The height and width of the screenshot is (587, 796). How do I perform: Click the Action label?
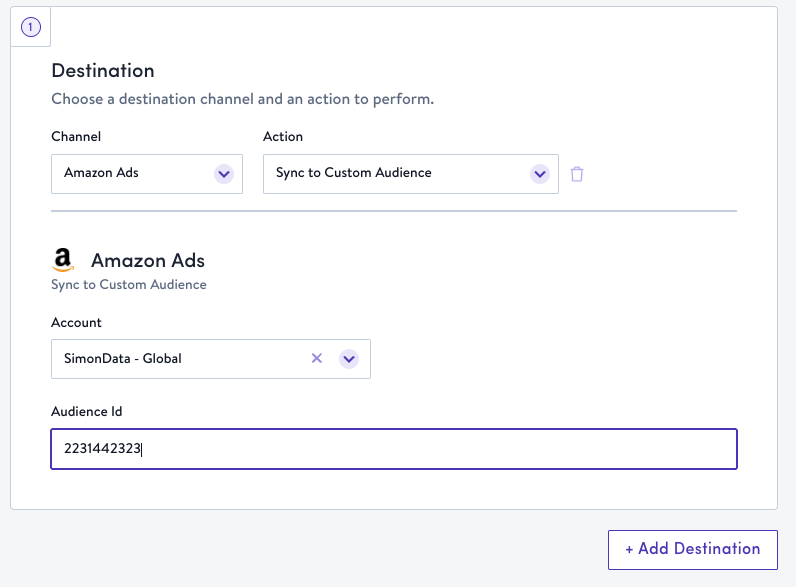pyautogui.click(x=283, y=137)
